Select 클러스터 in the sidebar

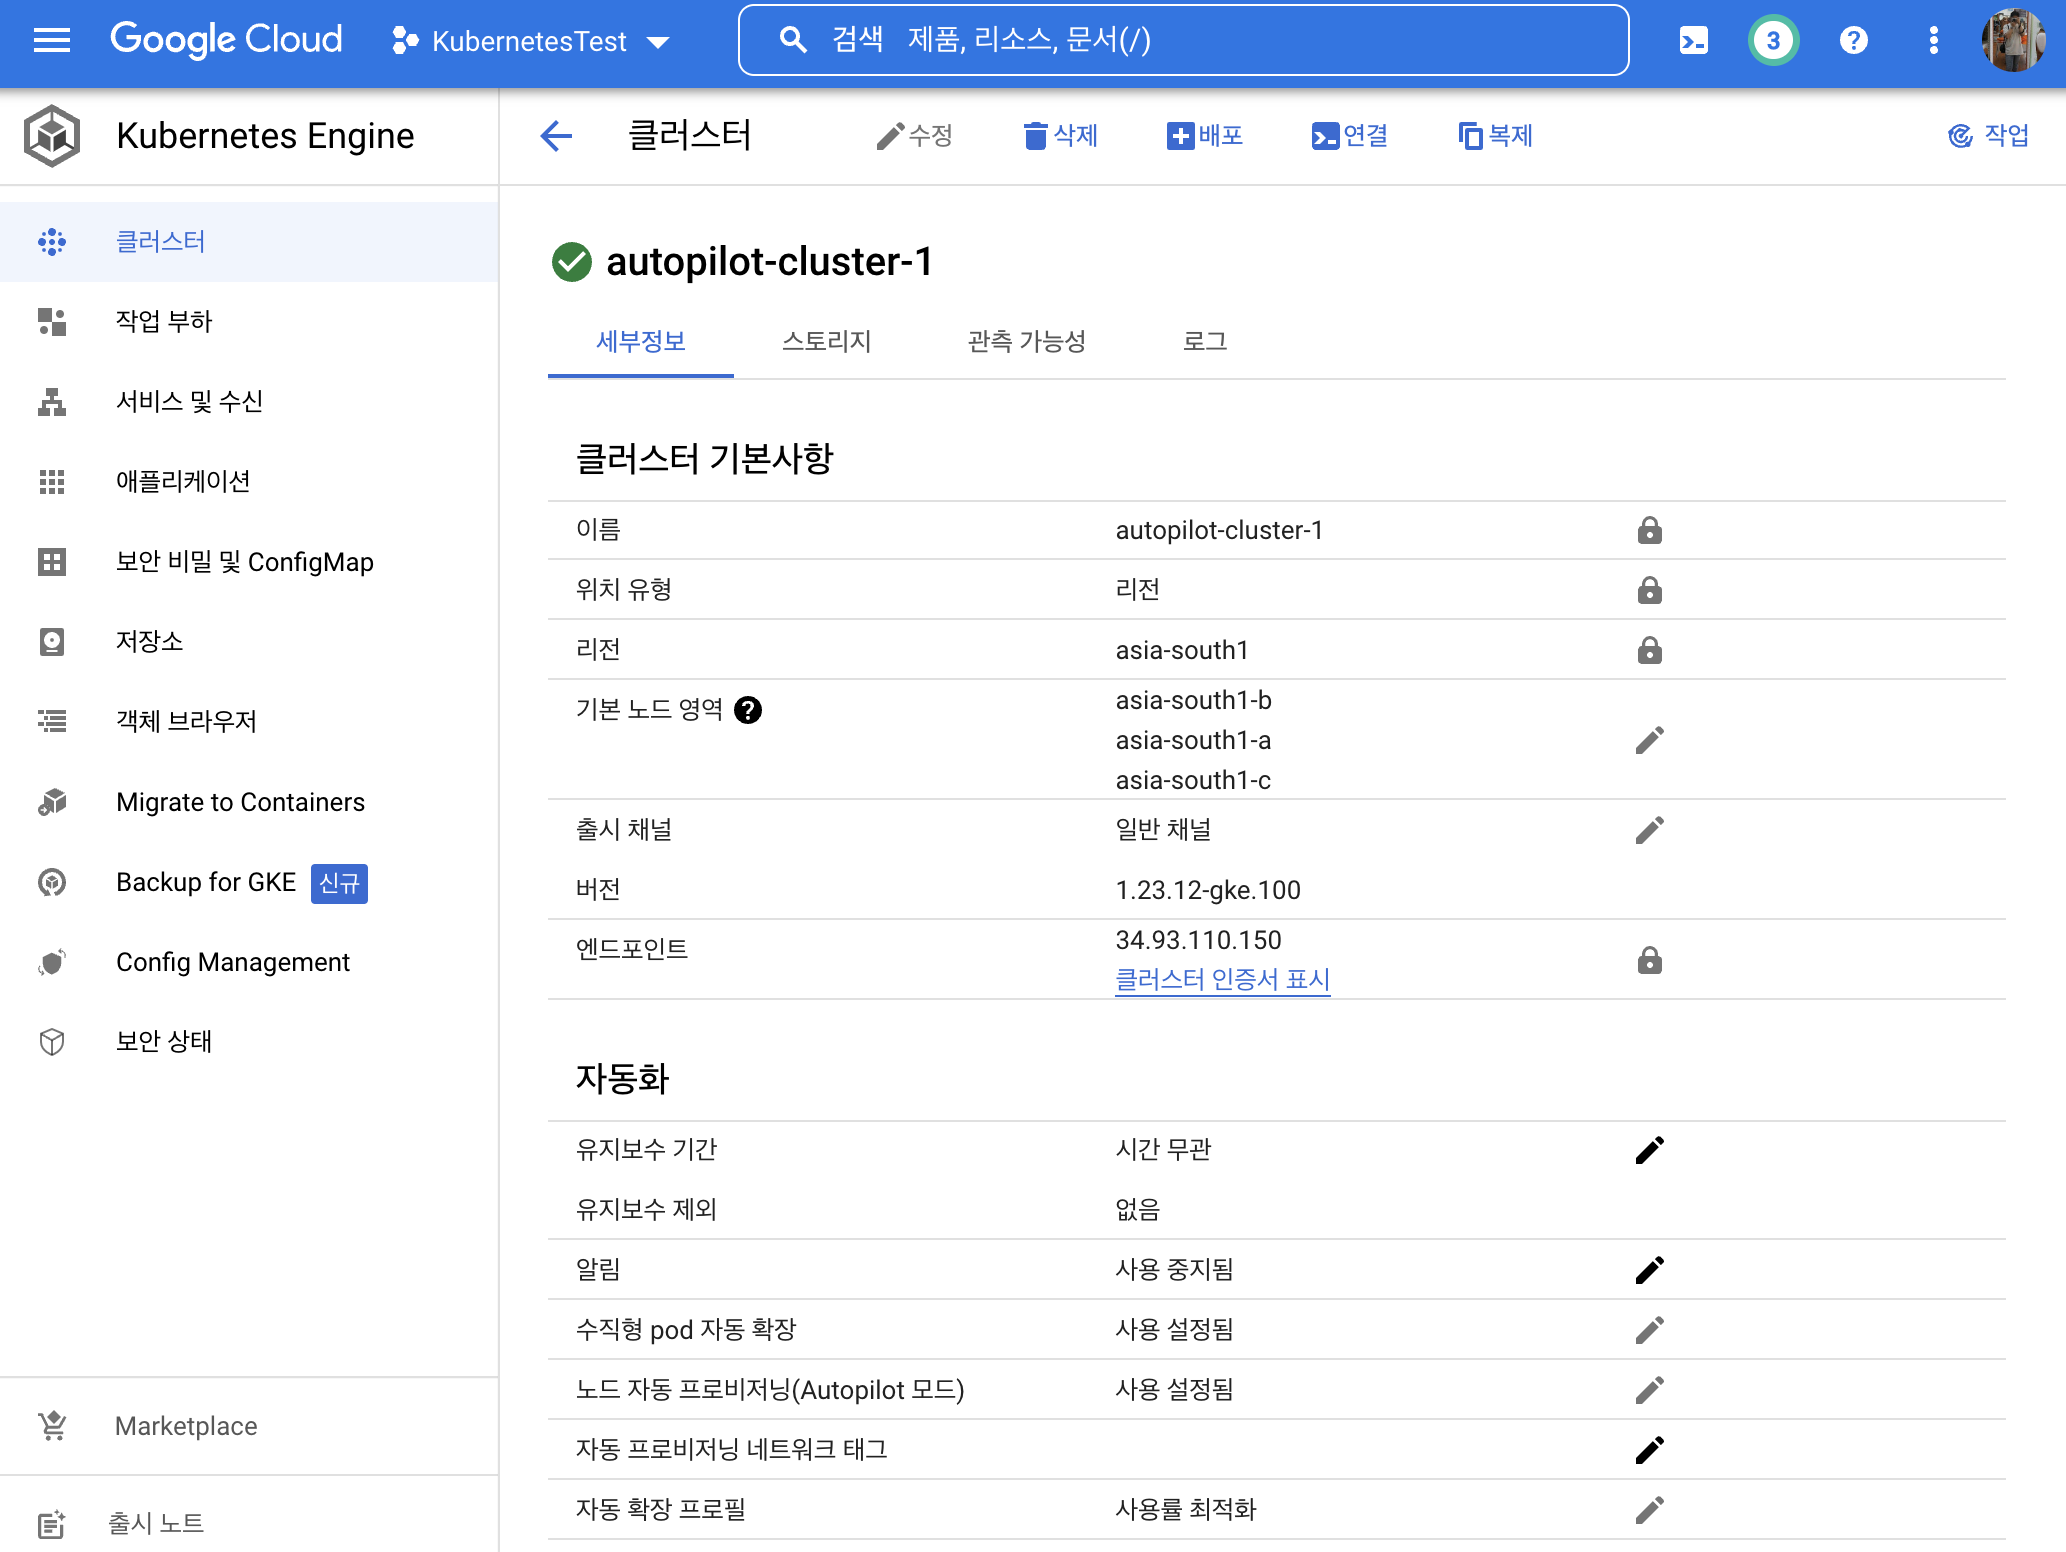coord(249,242)
